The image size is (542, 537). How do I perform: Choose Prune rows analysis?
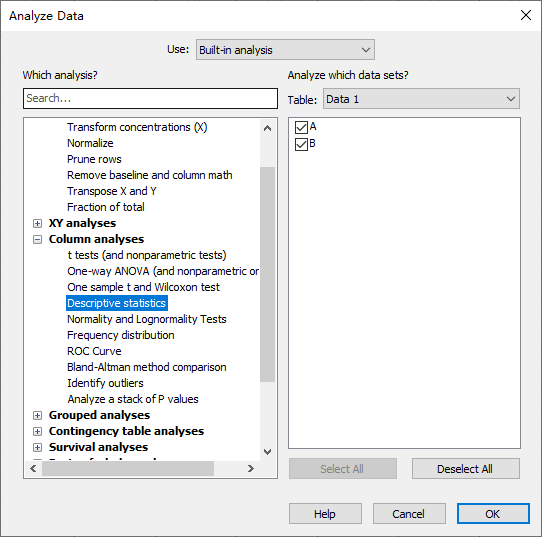94,159
